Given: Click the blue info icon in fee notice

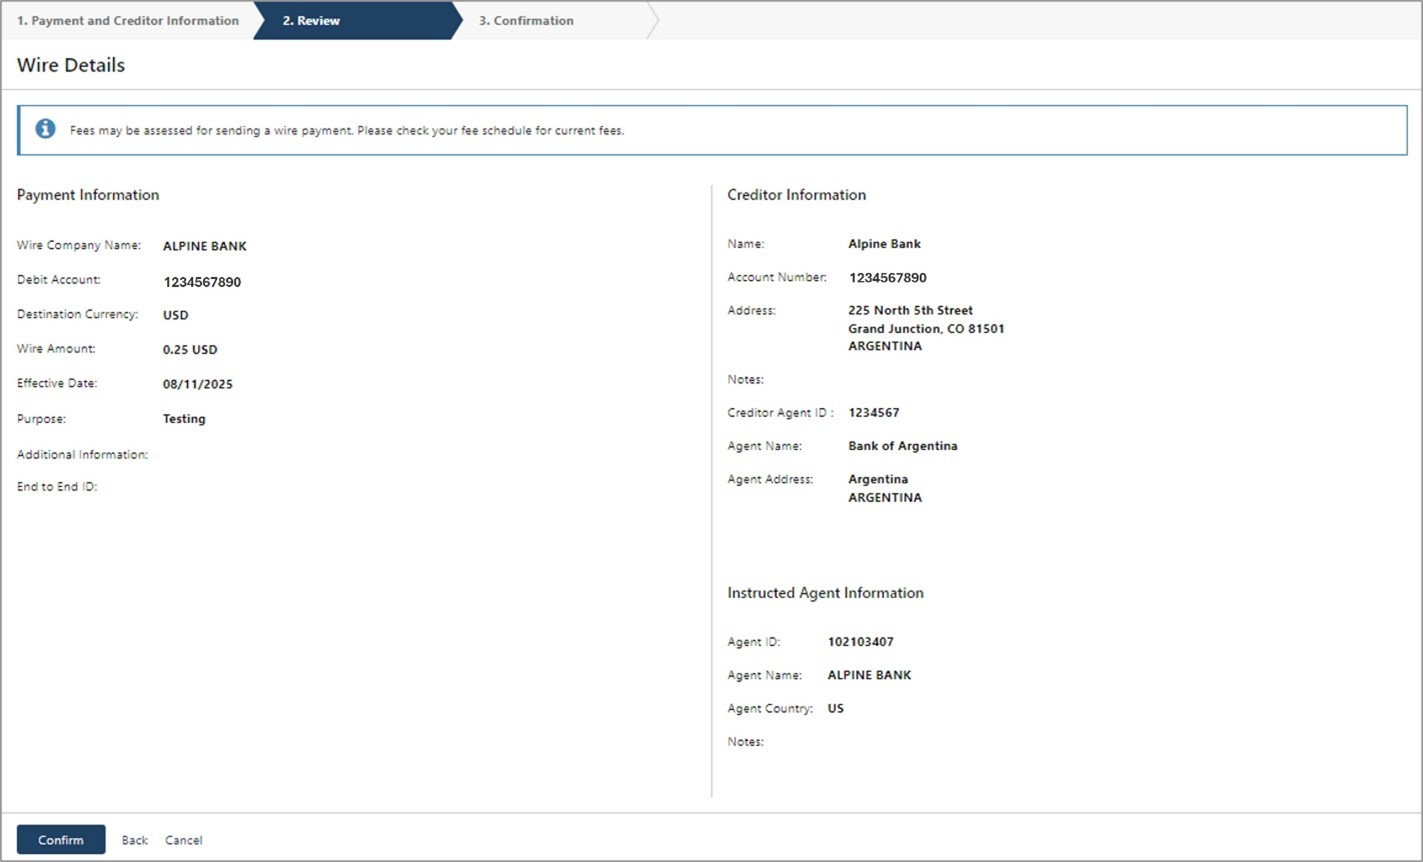Looking at the screenshot, I should click(x=45, y=129).
